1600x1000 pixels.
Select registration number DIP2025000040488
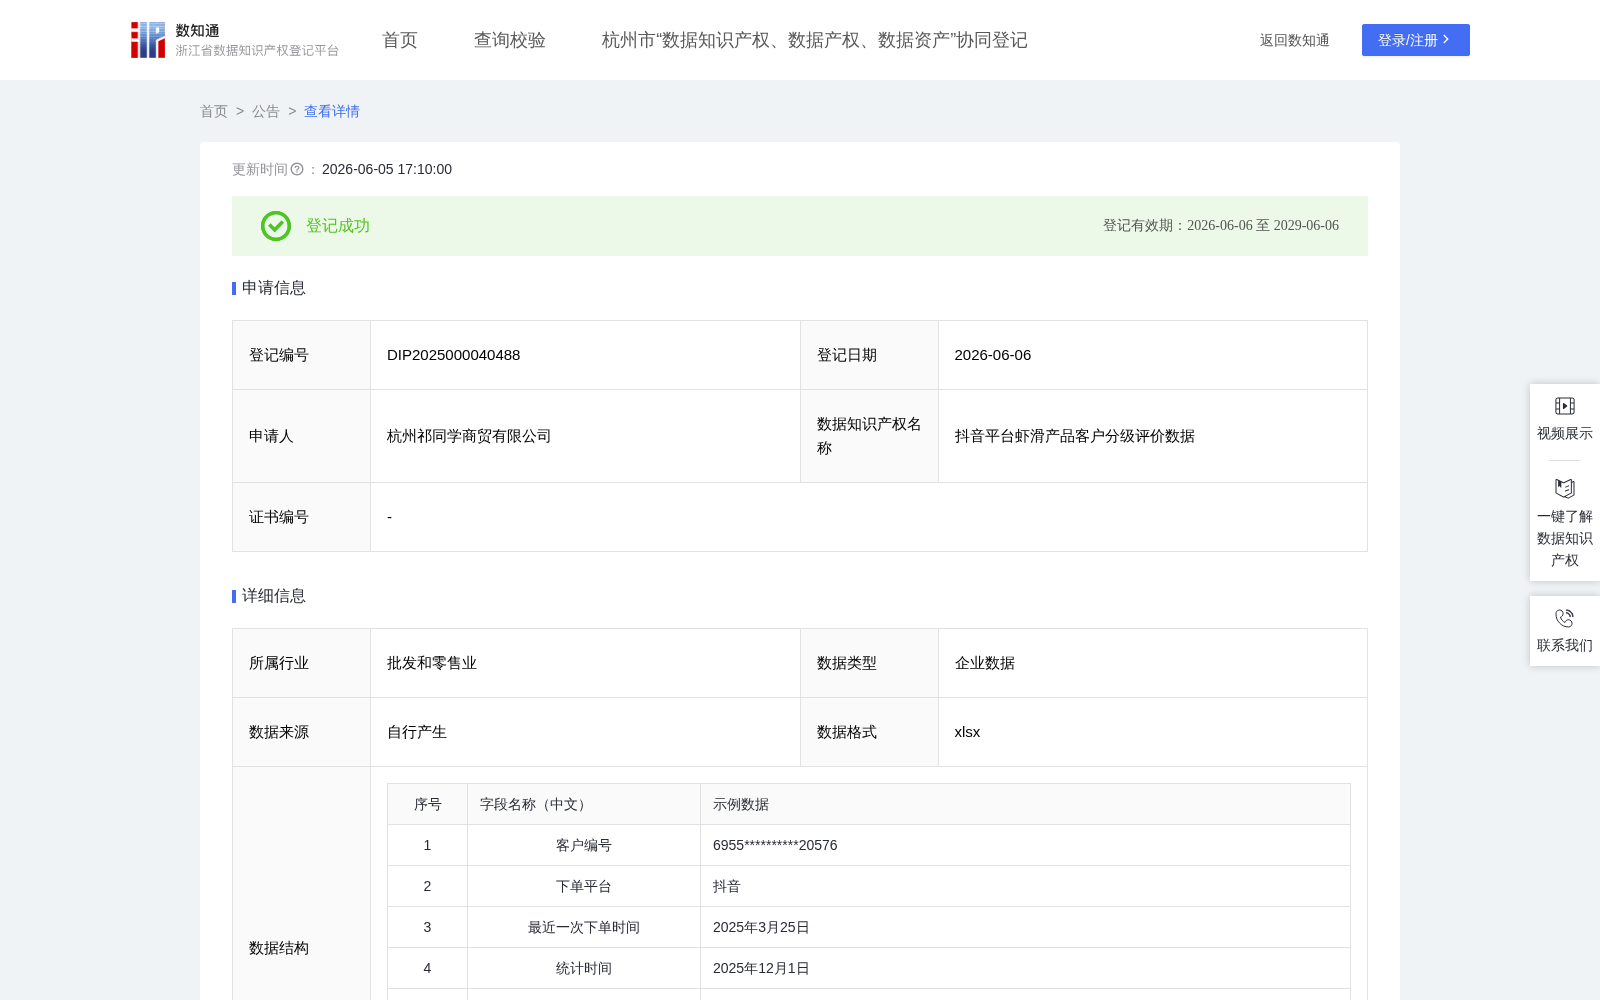point(454,355)
